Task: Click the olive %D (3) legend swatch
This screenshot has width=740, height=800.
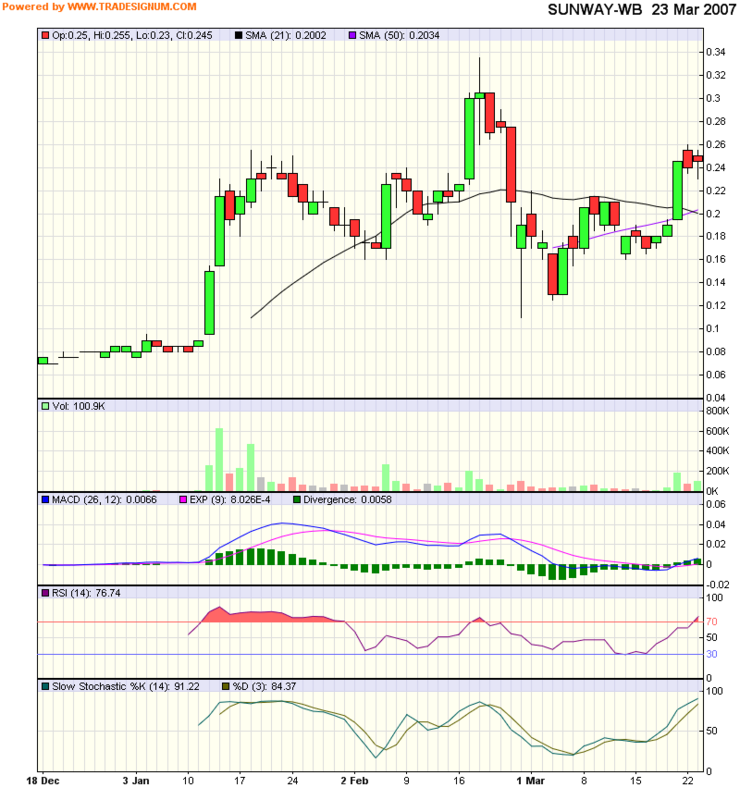Action: click(x=226, y=686)
